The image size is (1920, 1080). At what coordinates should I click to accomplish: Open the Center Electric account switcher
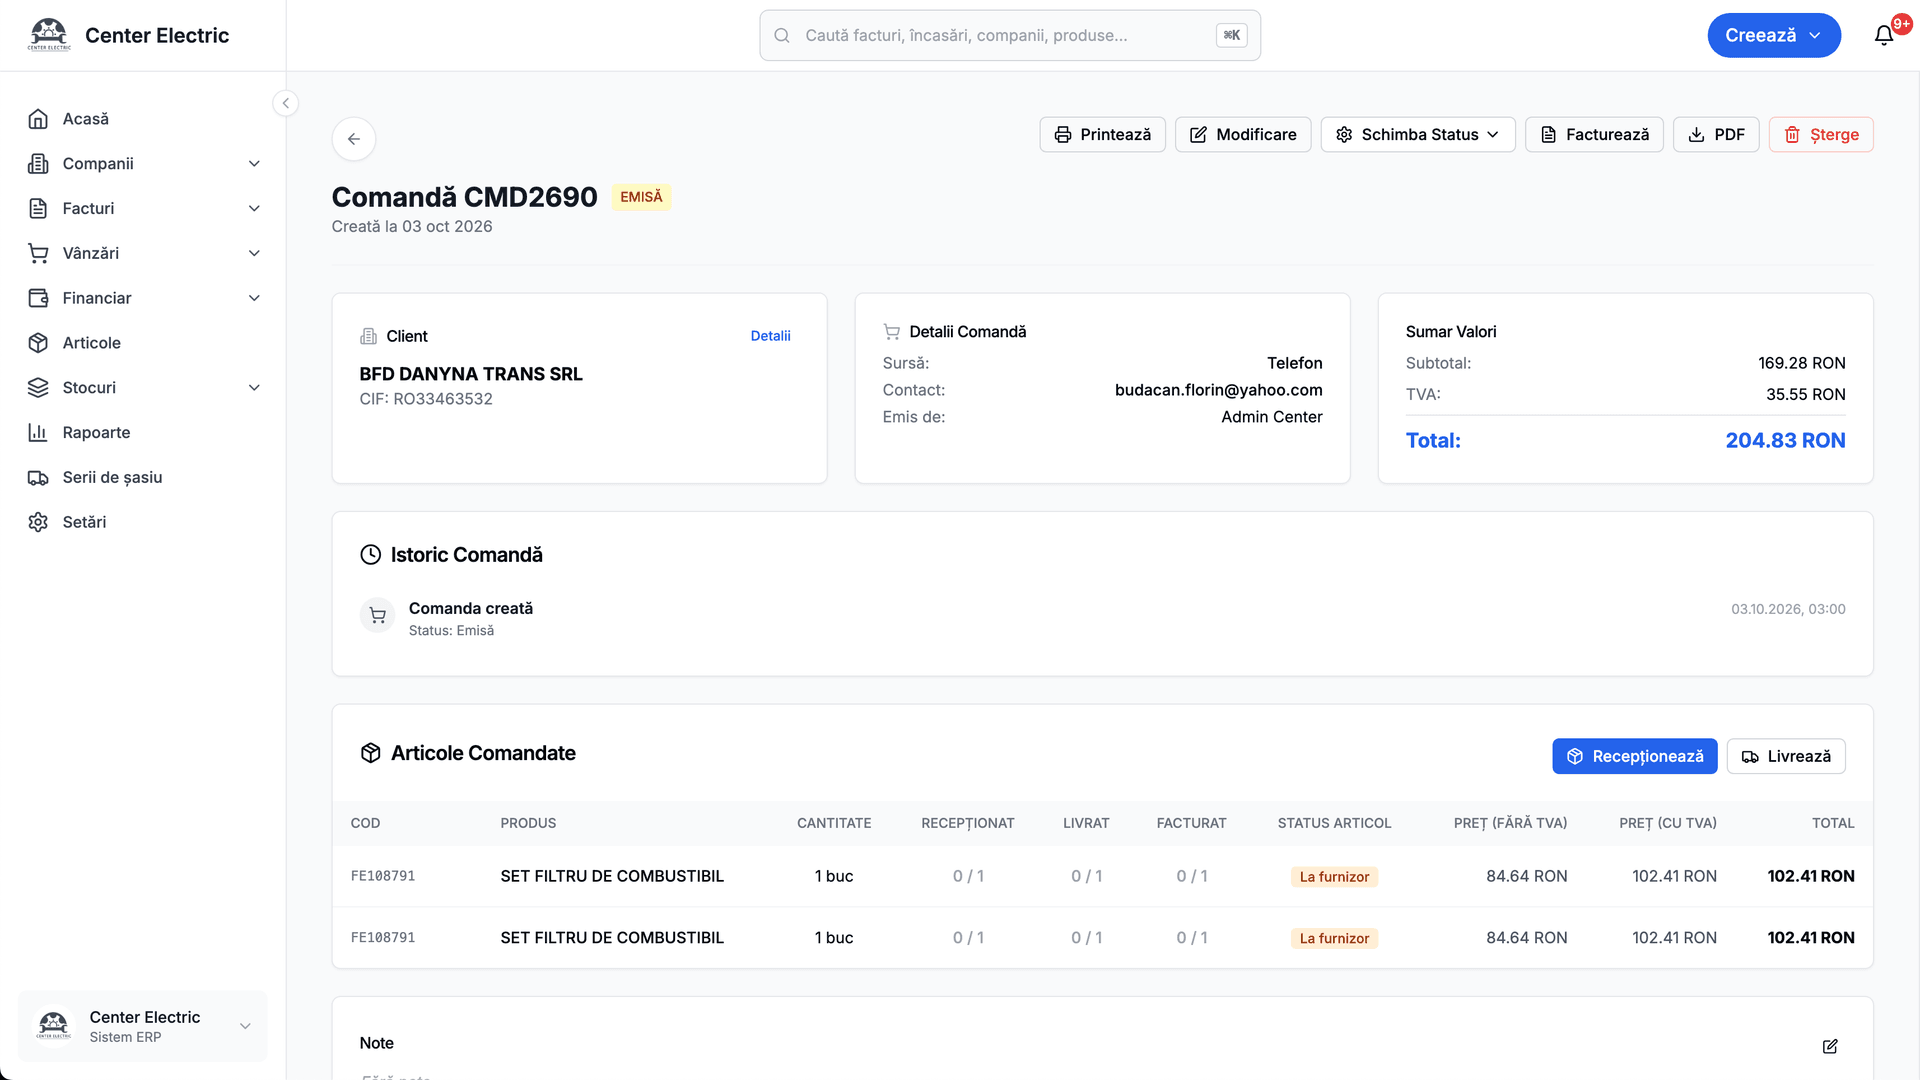pyautogui.click(x=143, y=1026)
